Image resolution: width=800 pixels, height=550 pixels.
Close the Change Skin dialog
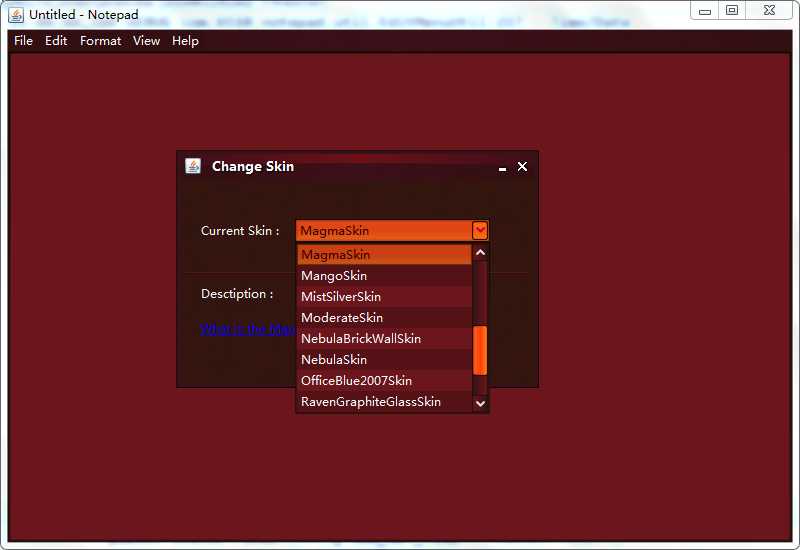pyautogui.click(x=522, y=166)
